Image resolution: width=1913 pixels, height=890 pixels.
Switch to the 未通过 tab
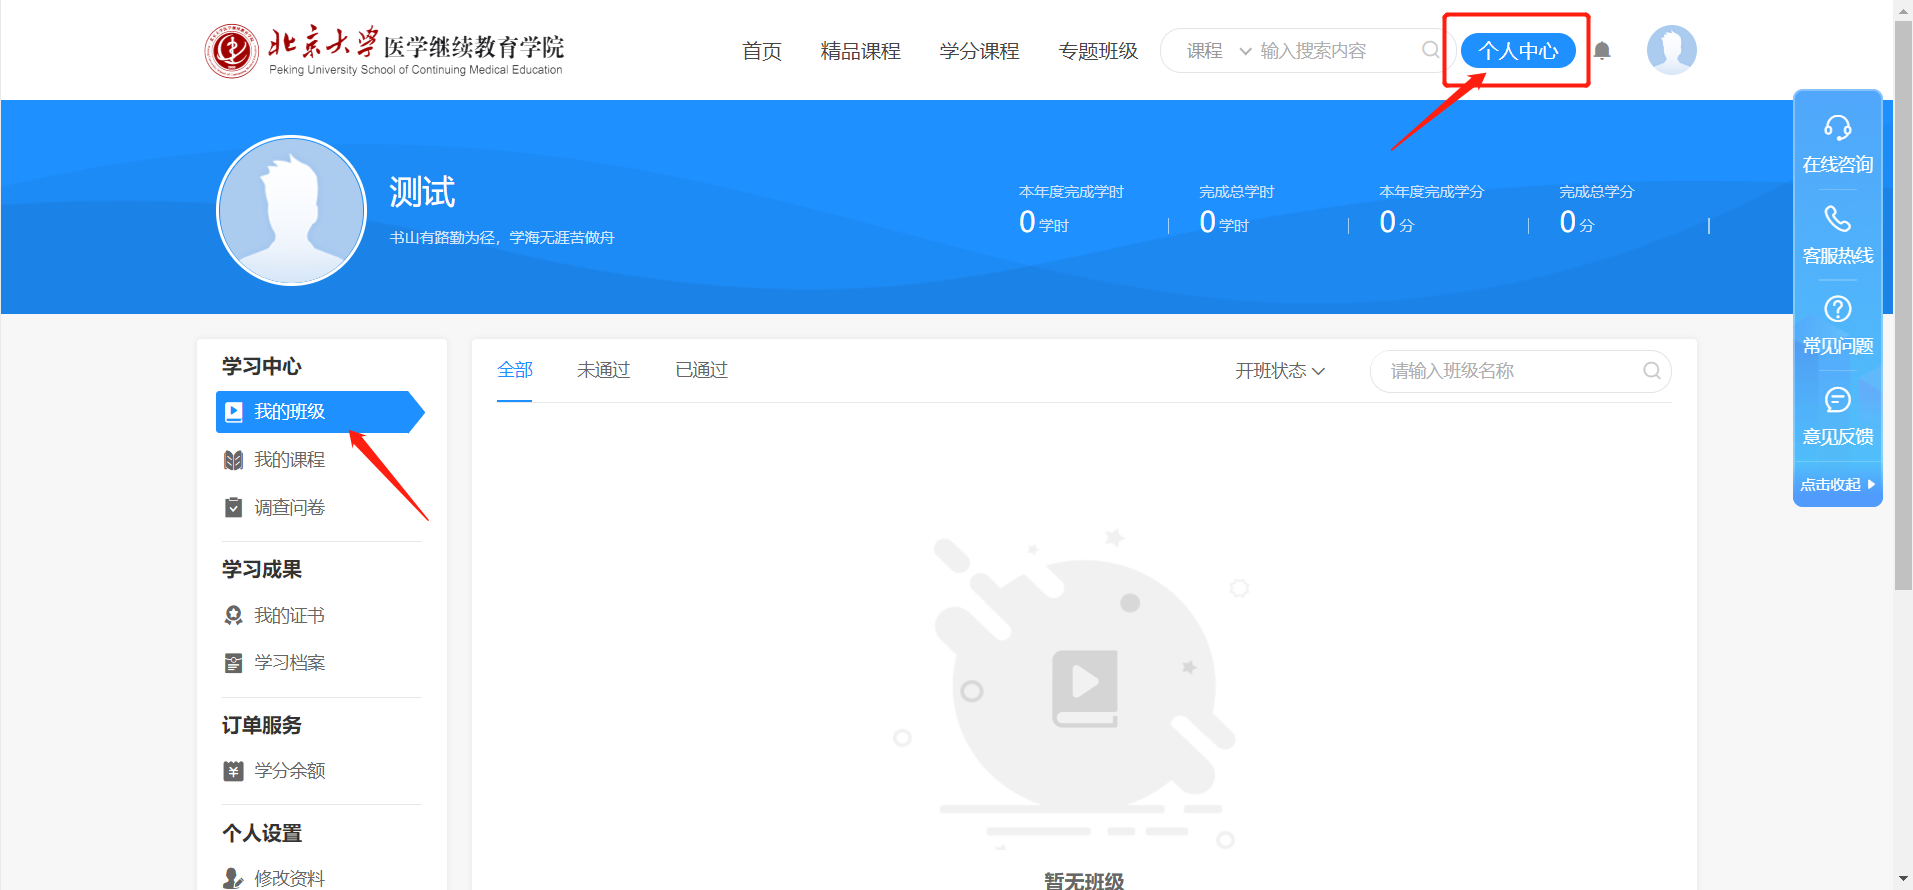tap(604, 370)
